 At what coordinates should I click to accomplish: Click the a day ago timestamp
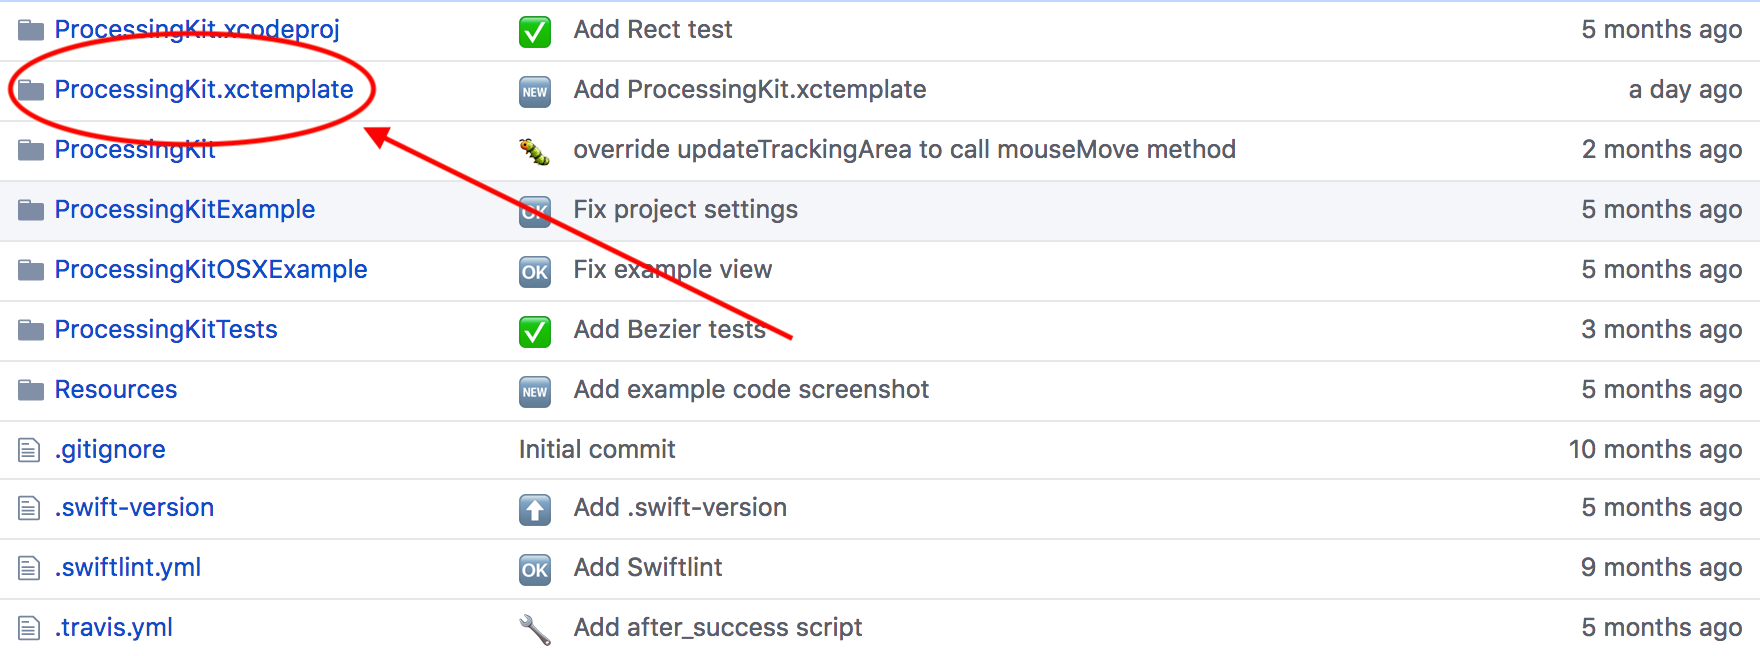(x=1685, y=89)
